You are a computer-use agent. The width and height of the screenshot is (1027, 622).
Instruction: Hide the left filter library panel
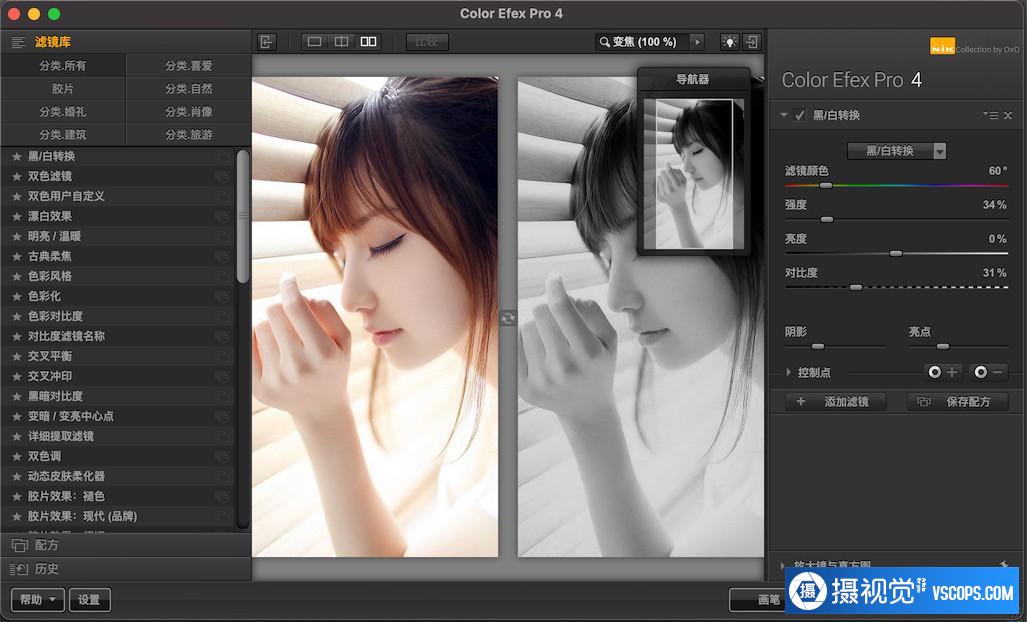pyautogui.click(x=267, y=42)
